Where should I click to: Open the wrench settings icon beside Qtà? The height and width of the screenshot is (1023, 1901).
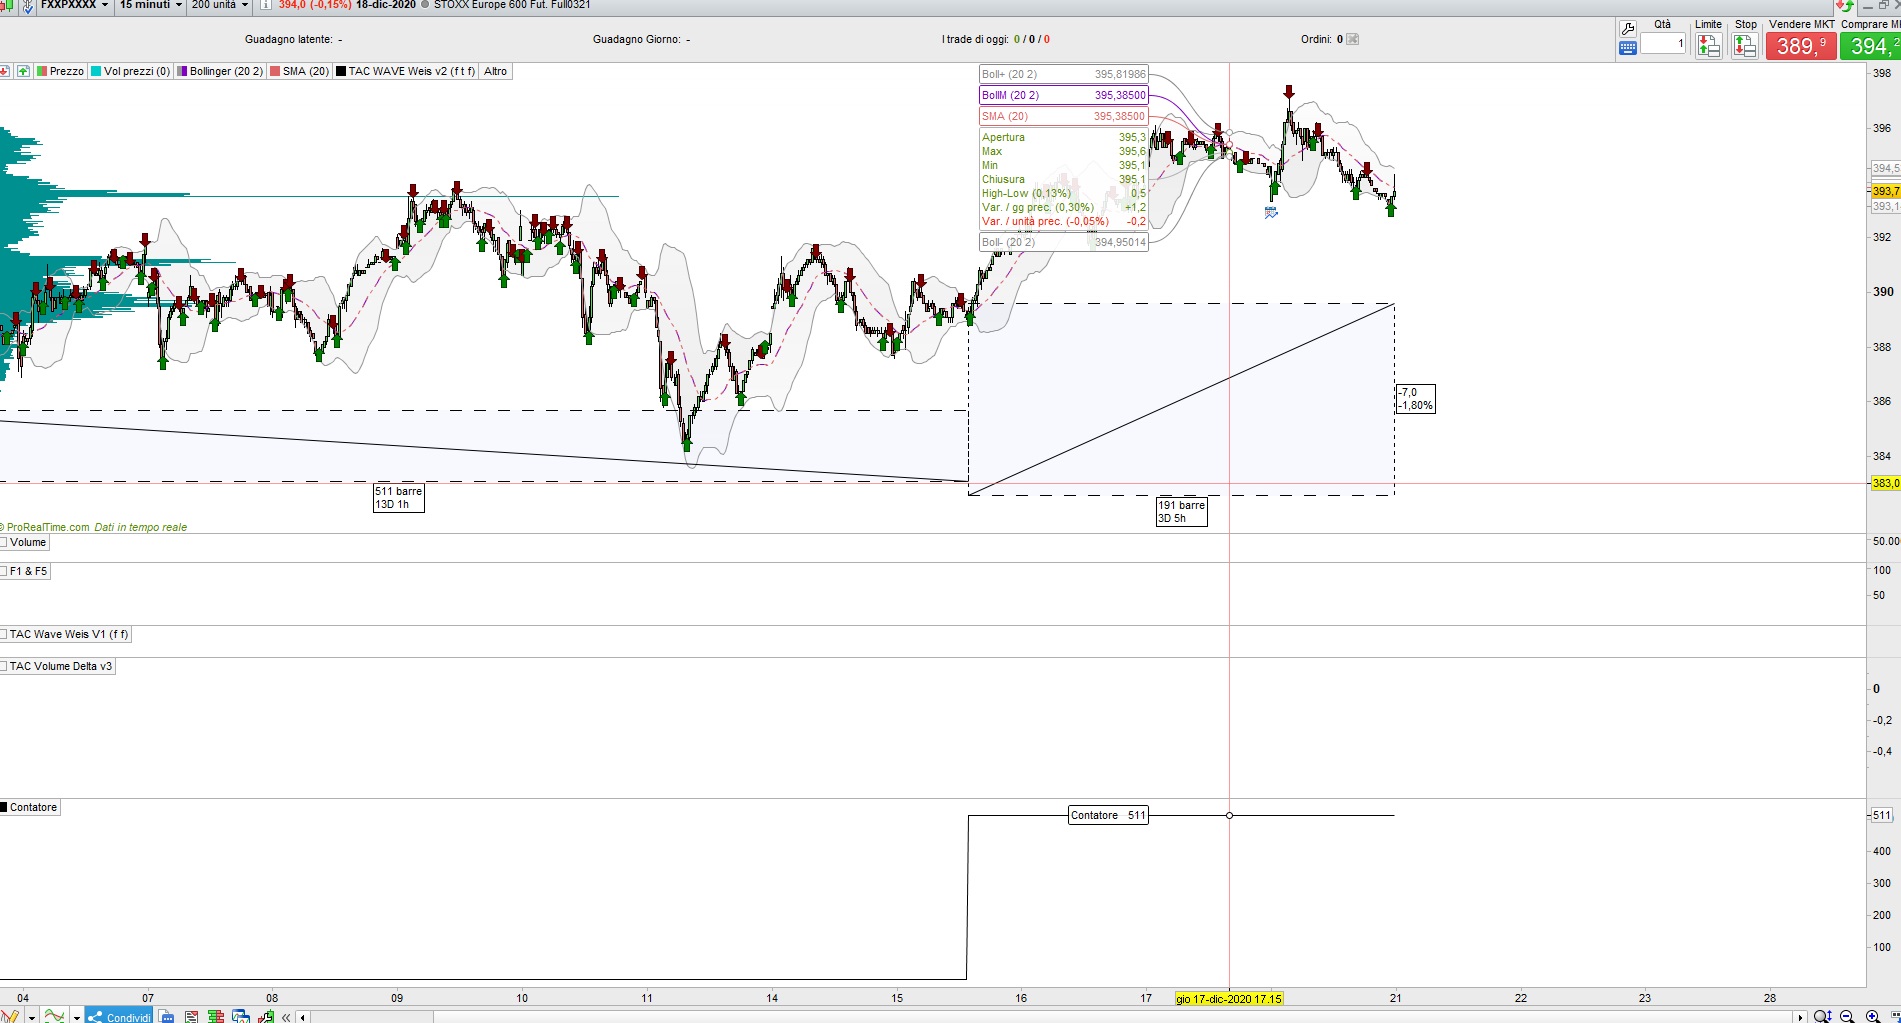pos(1627,28)
